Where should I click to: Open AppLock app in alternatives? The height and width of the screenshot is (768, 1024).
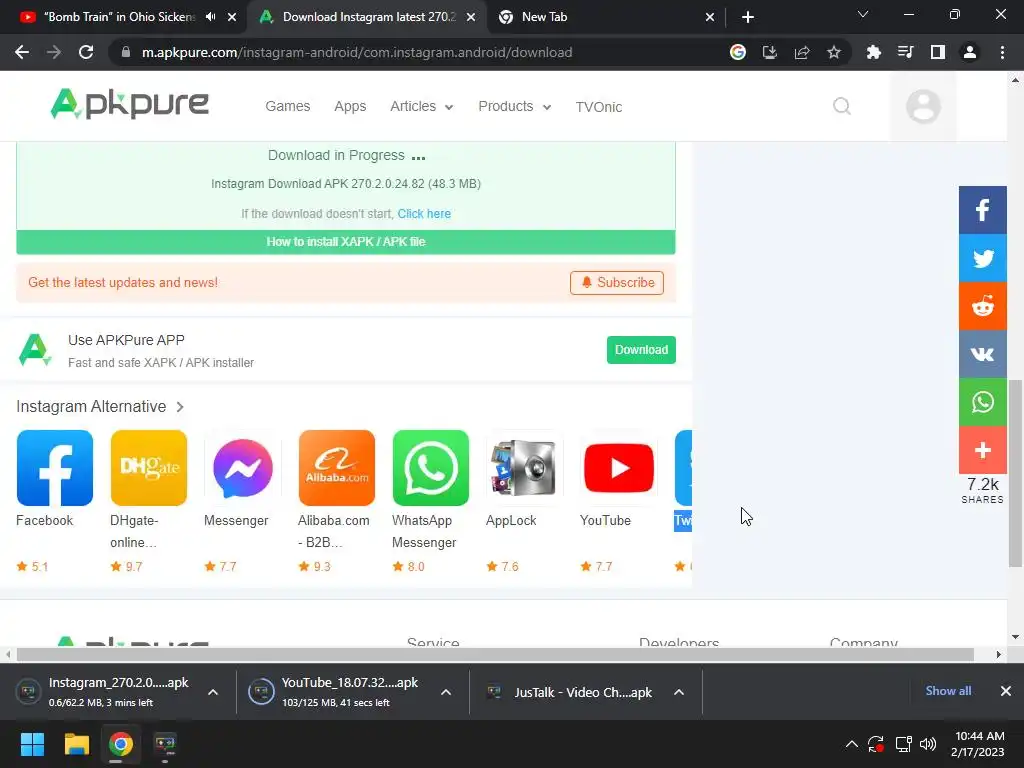[524, 468]
